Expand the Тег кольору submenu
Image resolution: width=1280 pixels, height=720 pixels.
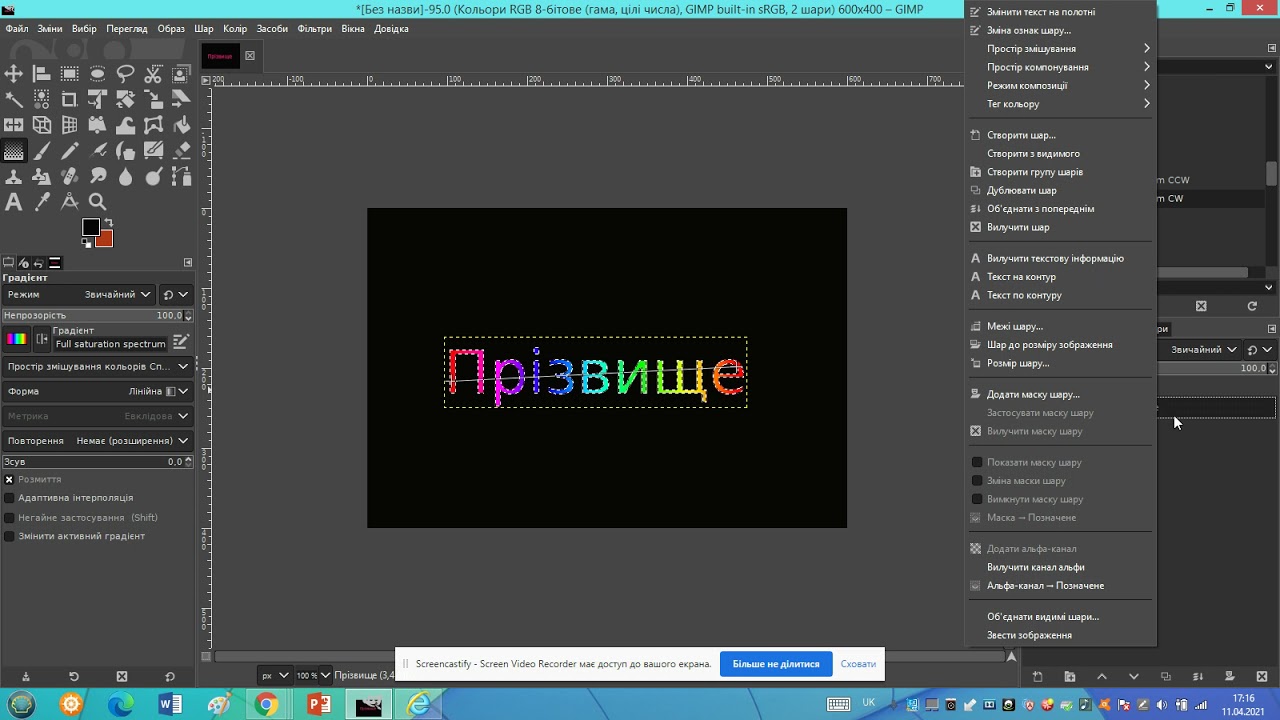tap(1060, 104)
